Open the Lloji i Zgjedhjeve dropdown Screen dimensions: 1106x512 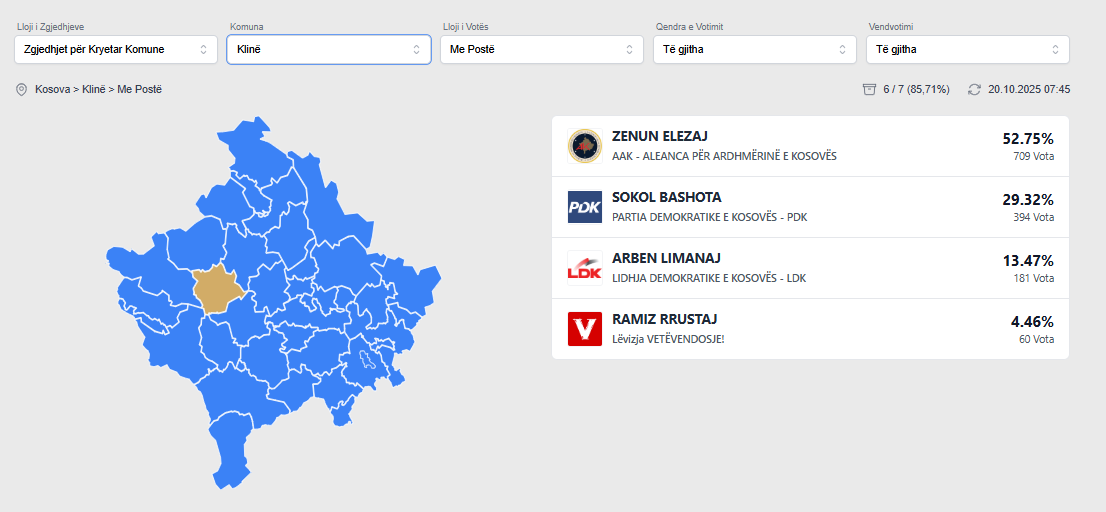115,49
